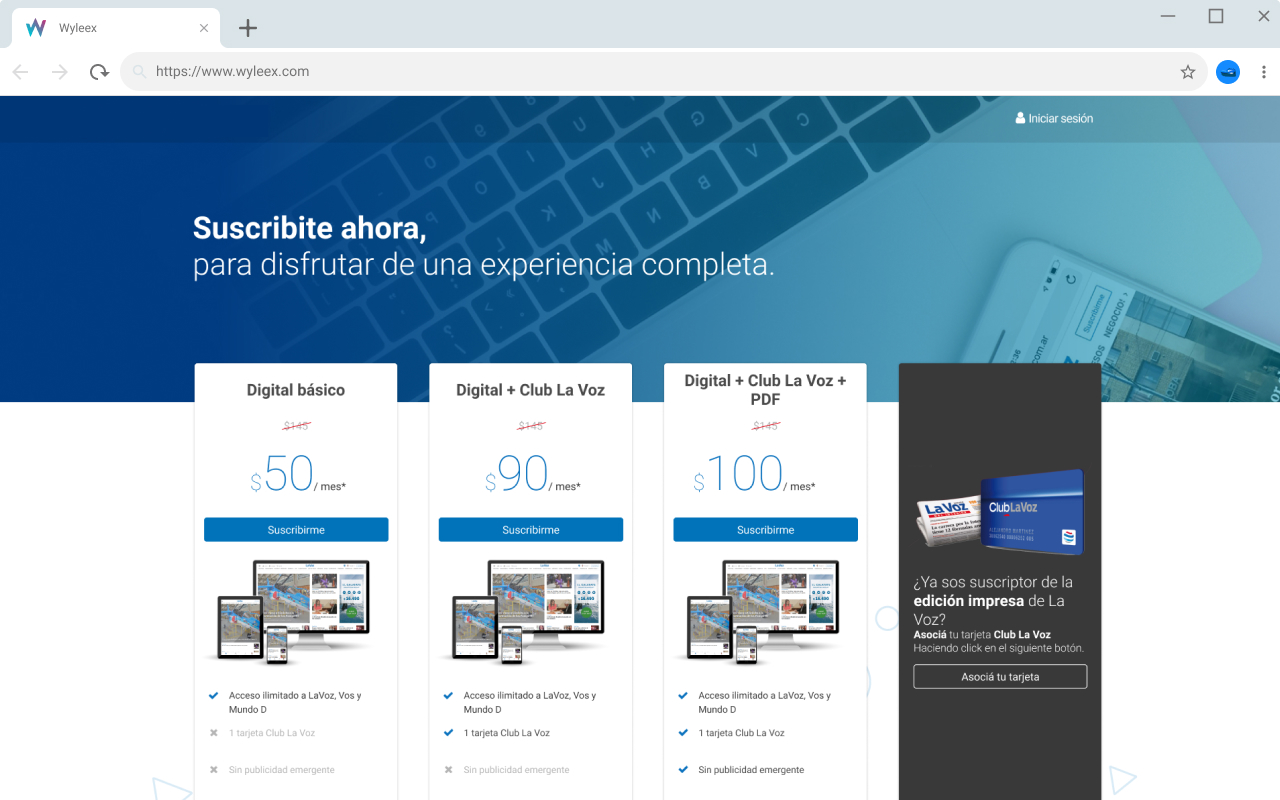Image resolution: width=1280 pixels, height=800 pixels.
Task: Click X icon beside 1 tarjeta in Digital básico
Action: 213,733
